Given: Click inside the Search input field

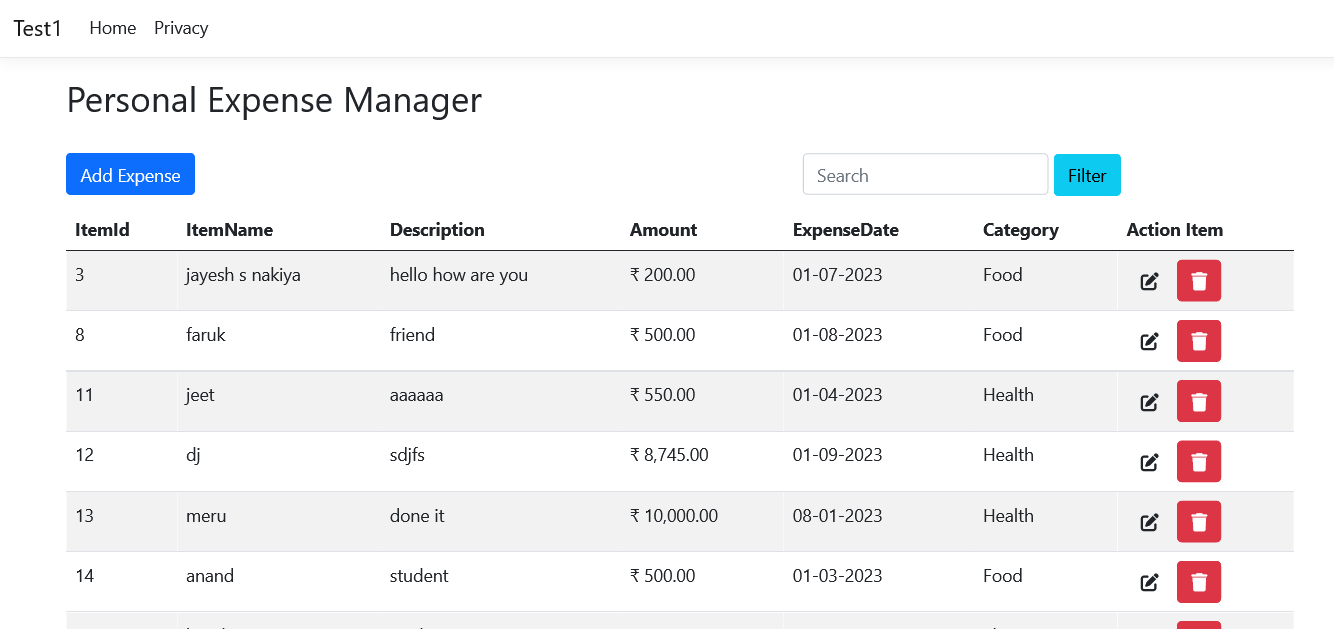Looking at the screenshot, I should (x=924, y=174).
